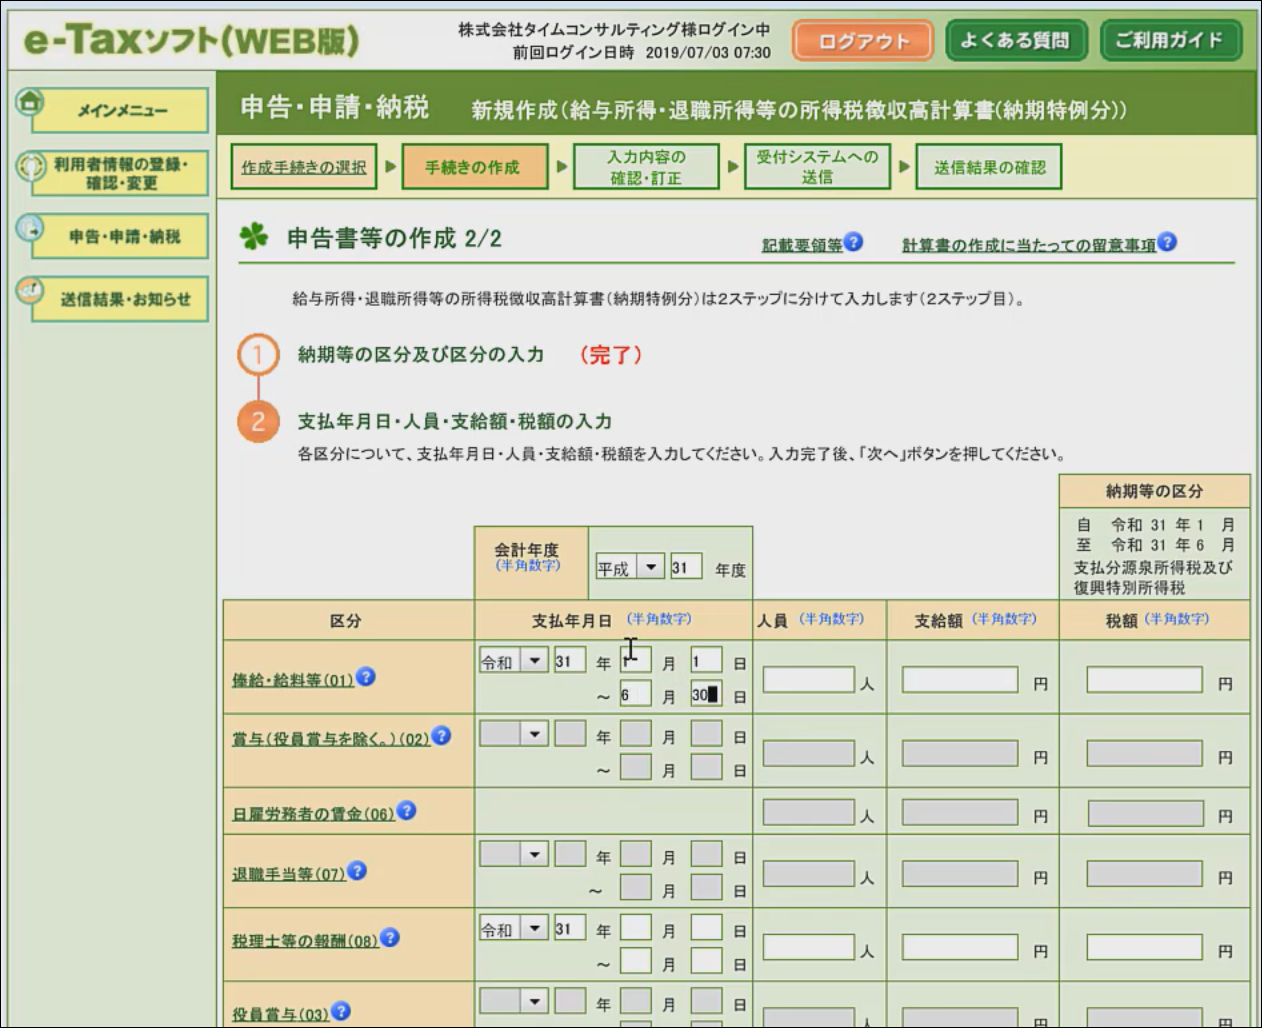This screenshot has height=1028, width=1262.
Task: Open help icon beside 計算書の作成に当たっての留意事項
Action: pos(1167,242)
